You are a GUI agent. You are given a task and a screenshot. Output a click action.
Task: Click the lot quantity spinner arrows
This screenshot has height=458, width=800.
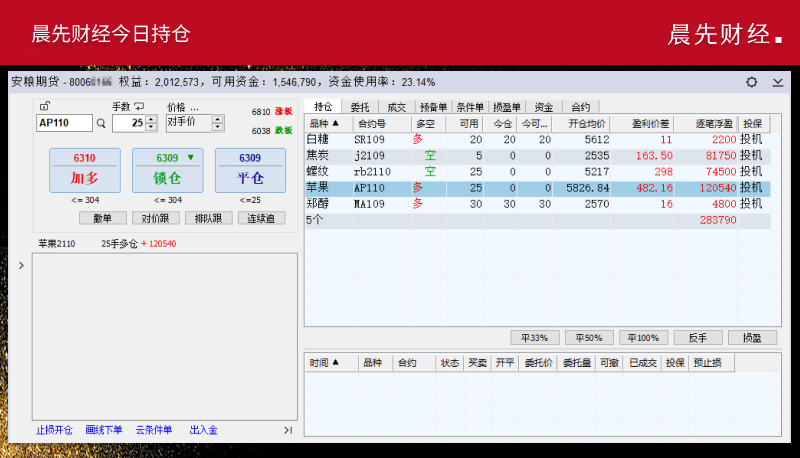(151, 123)
